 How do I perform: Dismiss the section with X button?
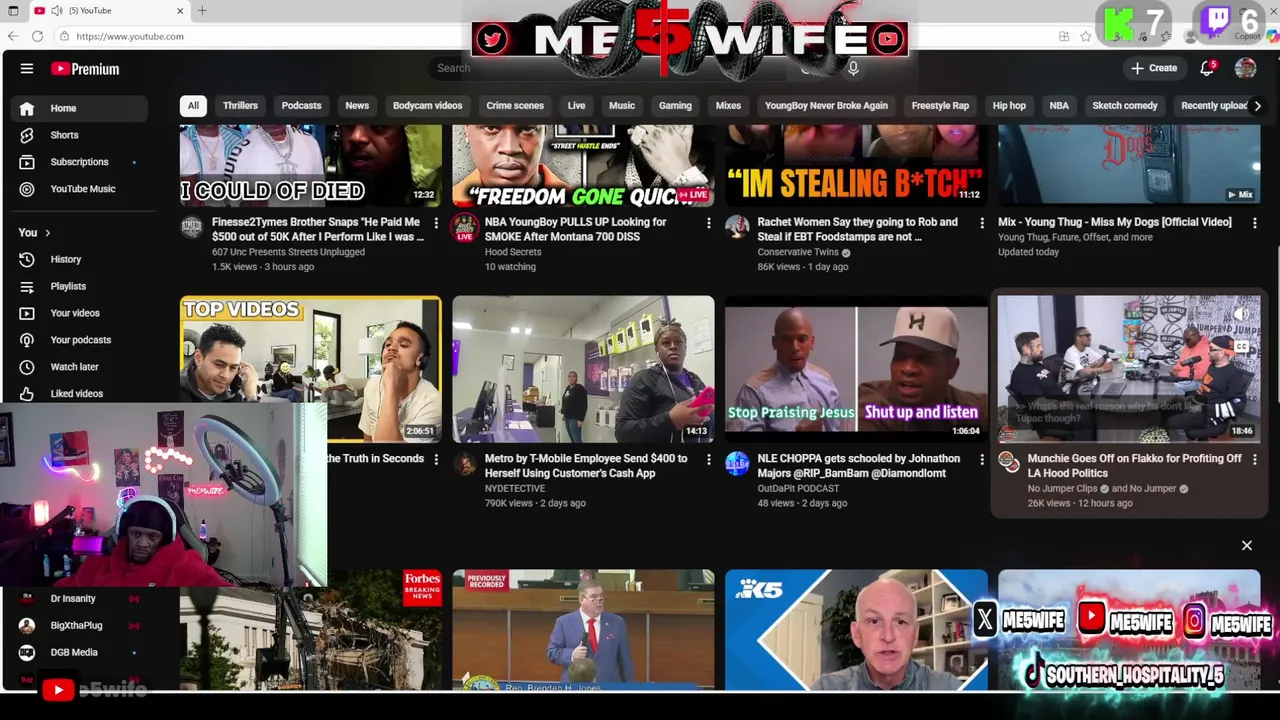[x=1246, y=545]
